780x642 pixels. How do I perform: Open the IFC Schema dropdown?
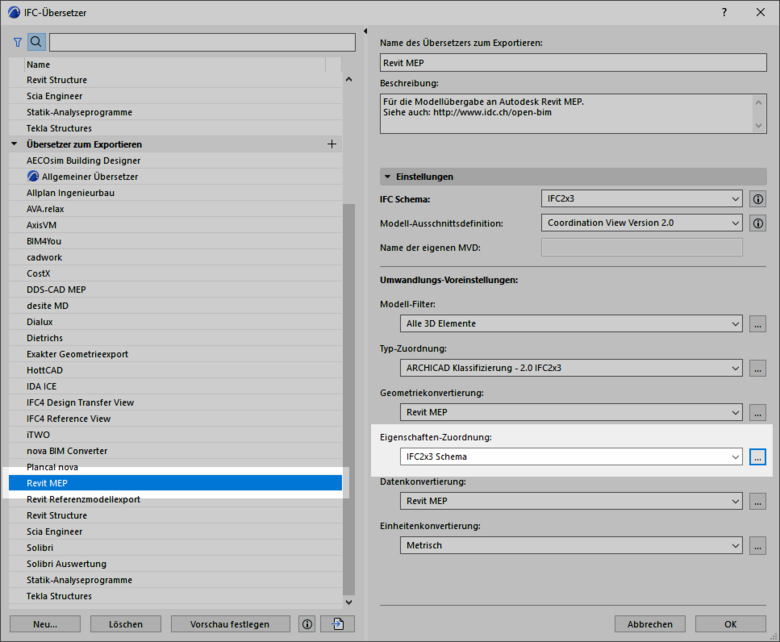(x=642, y=199)
